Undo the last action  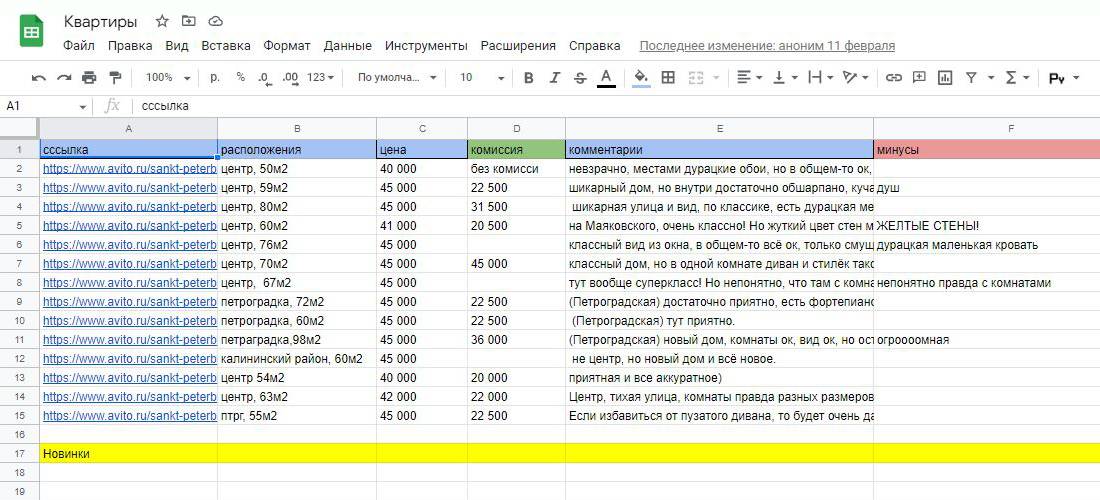click(39, 77)
